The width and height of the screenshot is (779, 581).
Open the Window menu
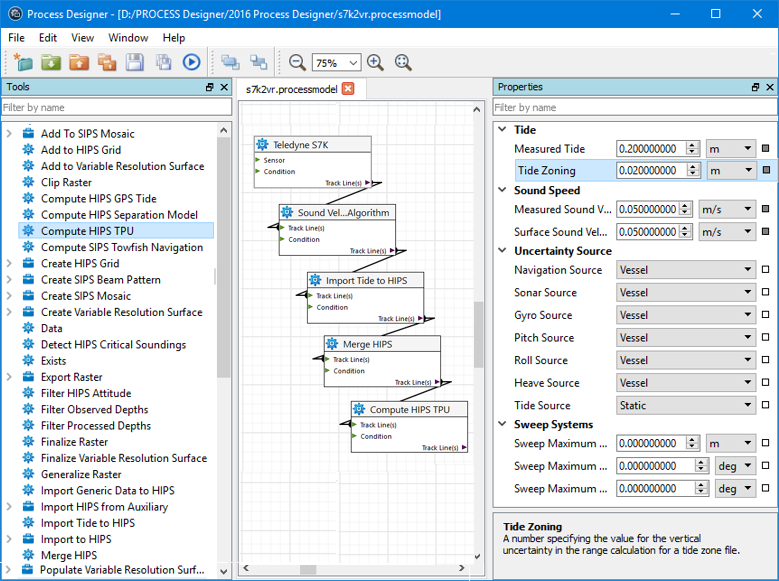[128, 37]
